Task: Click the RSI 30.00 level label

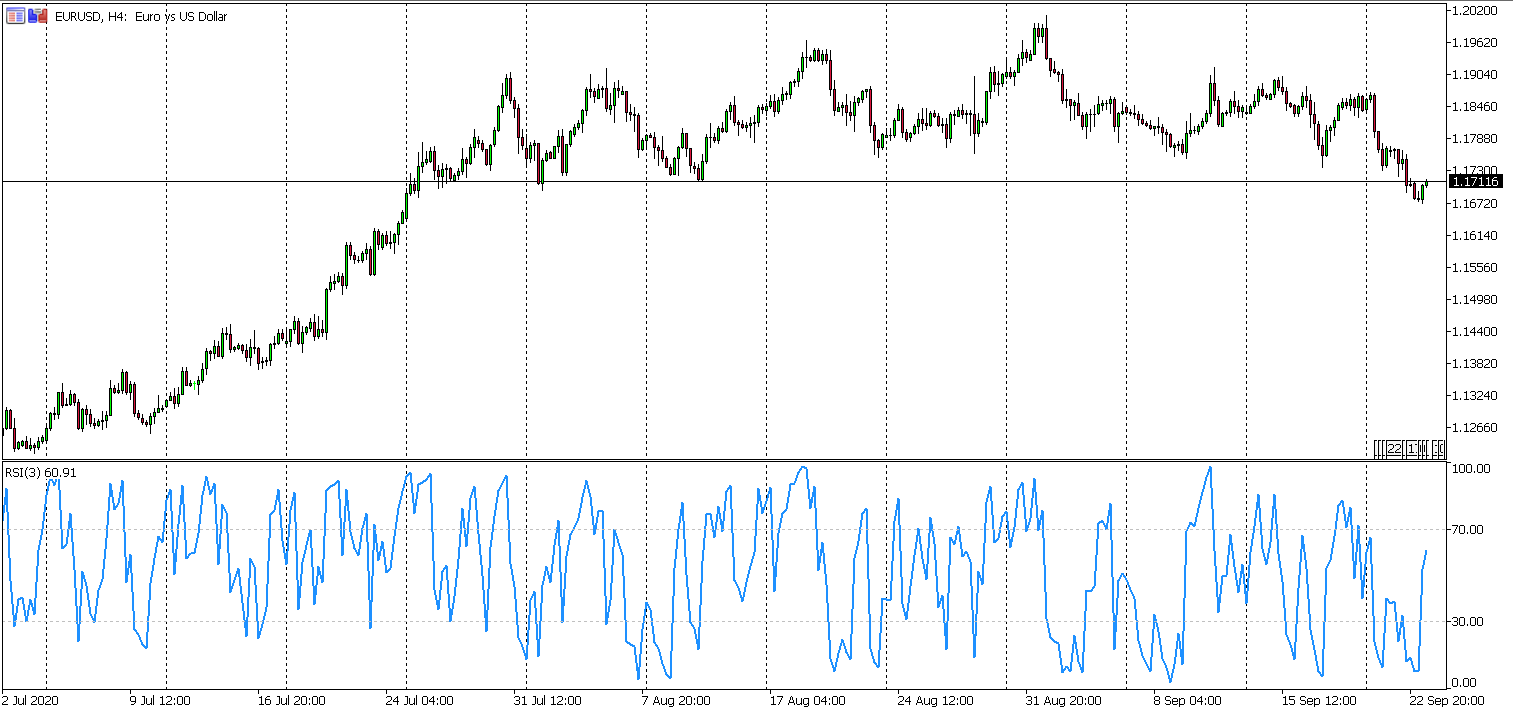Action: (x=1469, y=621)
